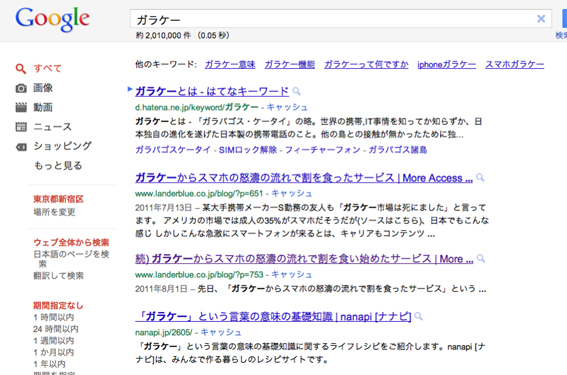The width and height of the screenshot is (567, 375).
Task: Preview the nanapi result via its magnifier
Action: (x=419, y=316)
